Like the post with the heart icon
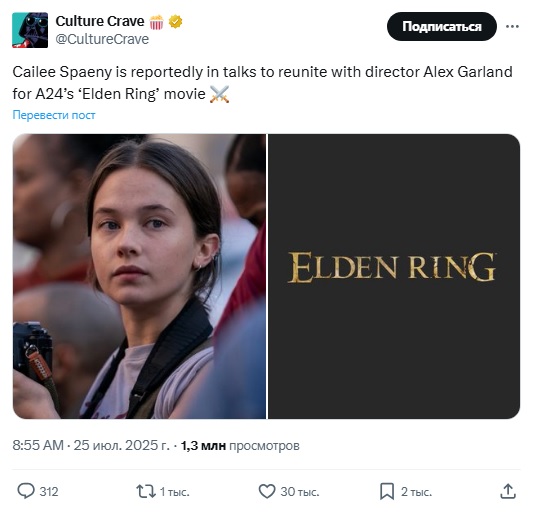 coord(267,491)
